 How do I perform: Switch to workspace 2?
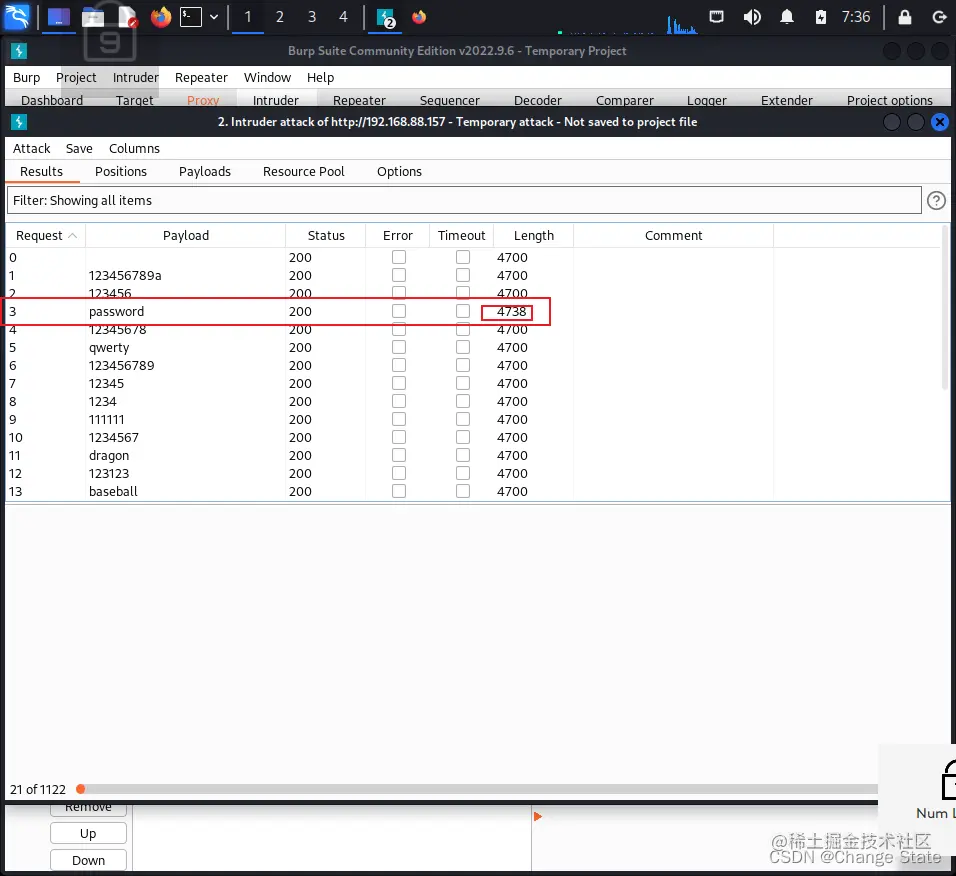coord(280,17)
